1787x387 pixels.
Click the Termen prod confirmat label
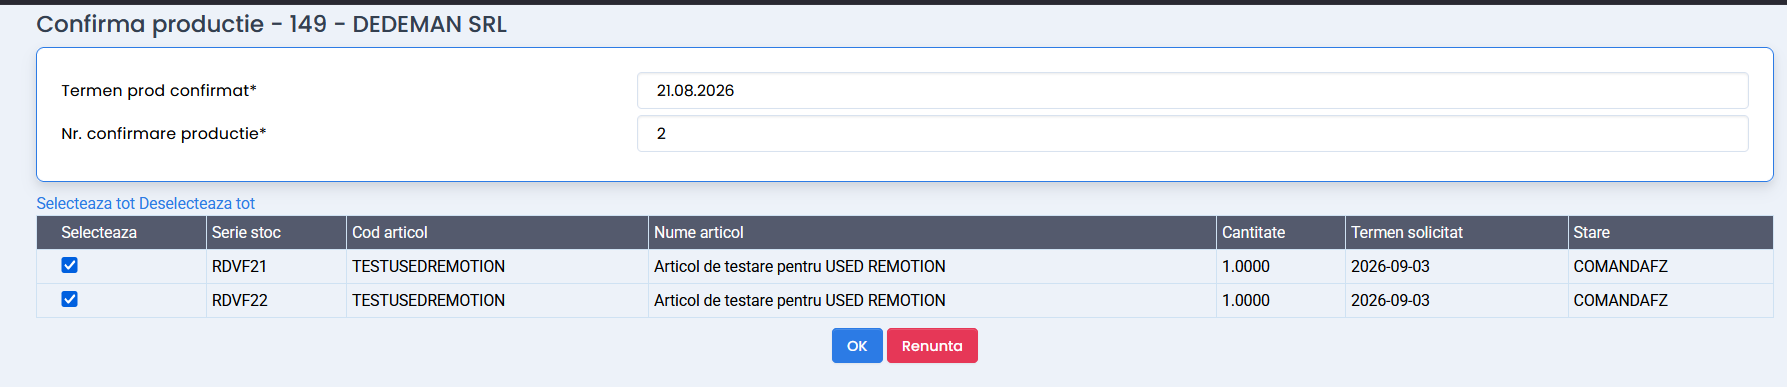(x=159, y=90)
